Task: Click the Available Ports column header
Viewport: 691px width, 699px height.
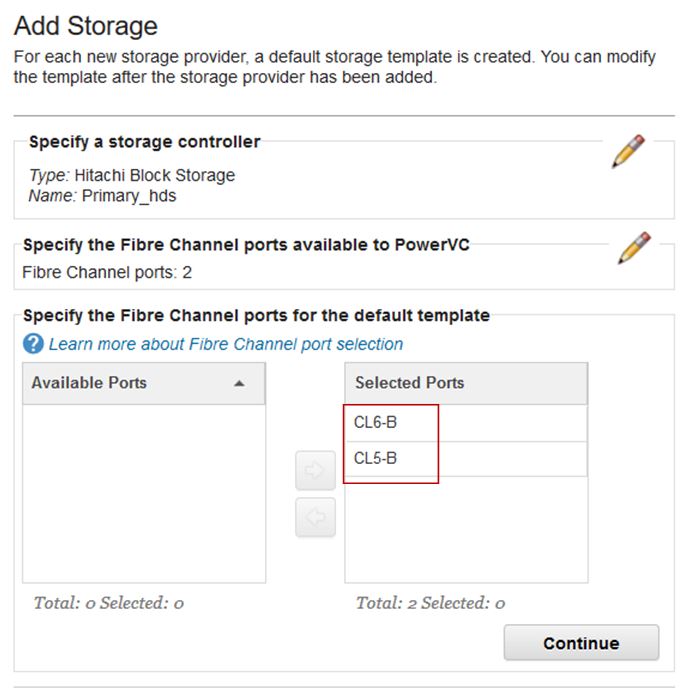Action: coord(144,383)
